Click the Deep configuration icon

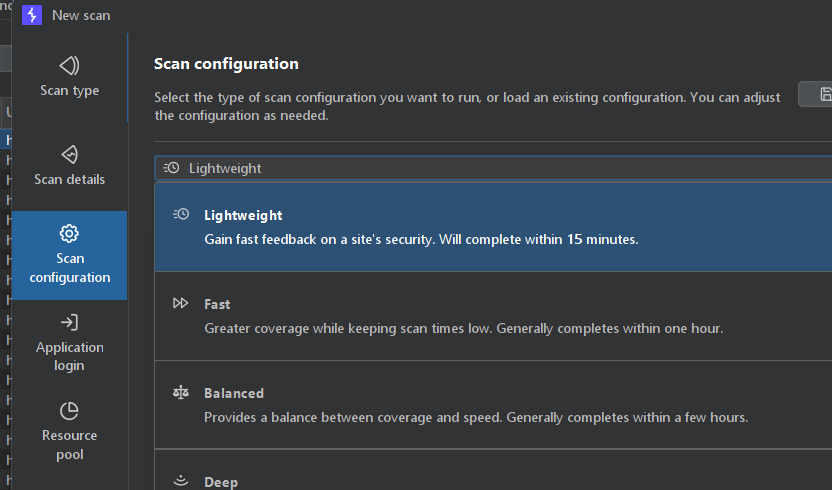tap(181, 481)
